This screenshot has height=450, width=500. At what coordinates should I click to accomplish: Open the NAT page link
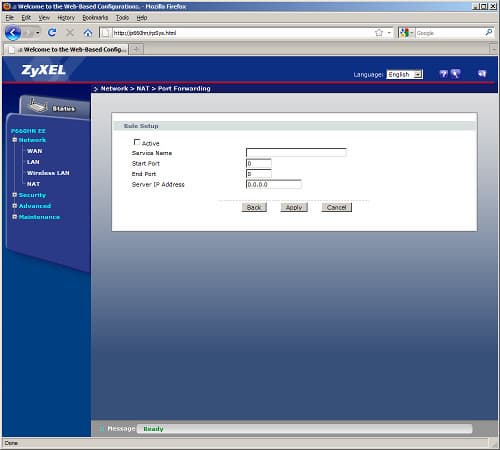33,184
